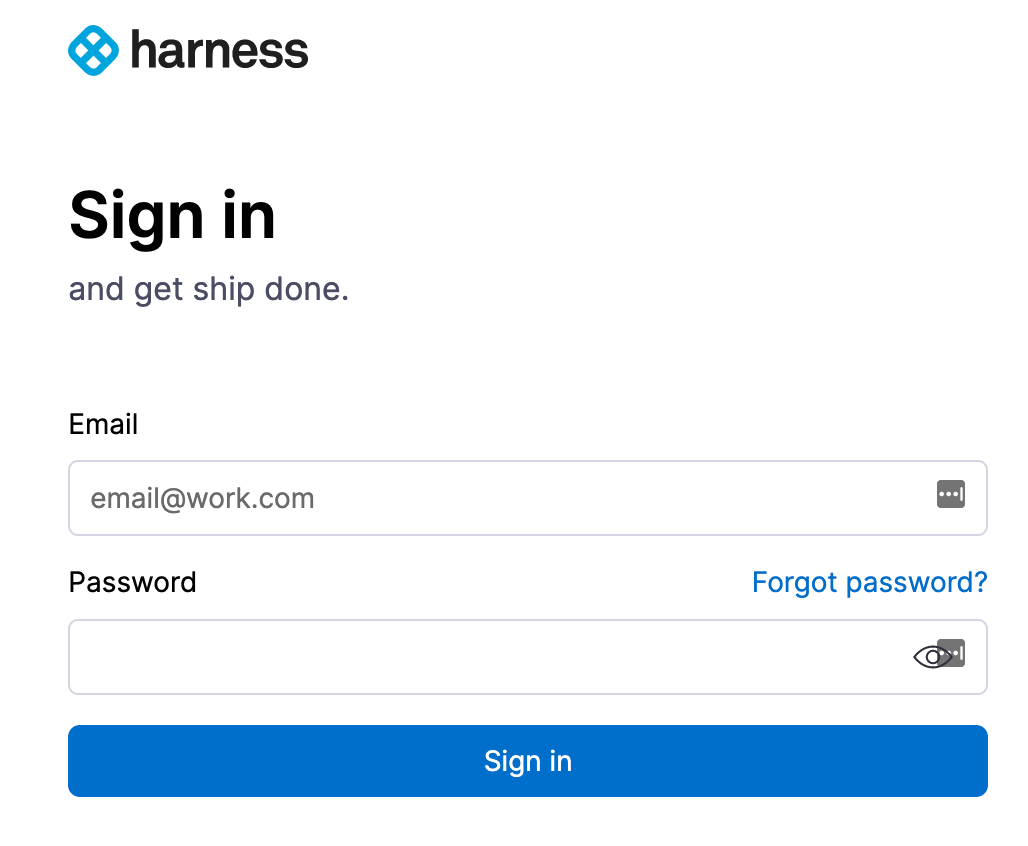This screenshot has width=1028, height=846.
Task: Reset credentials via Forgot password?
Action: pos(869,582)
